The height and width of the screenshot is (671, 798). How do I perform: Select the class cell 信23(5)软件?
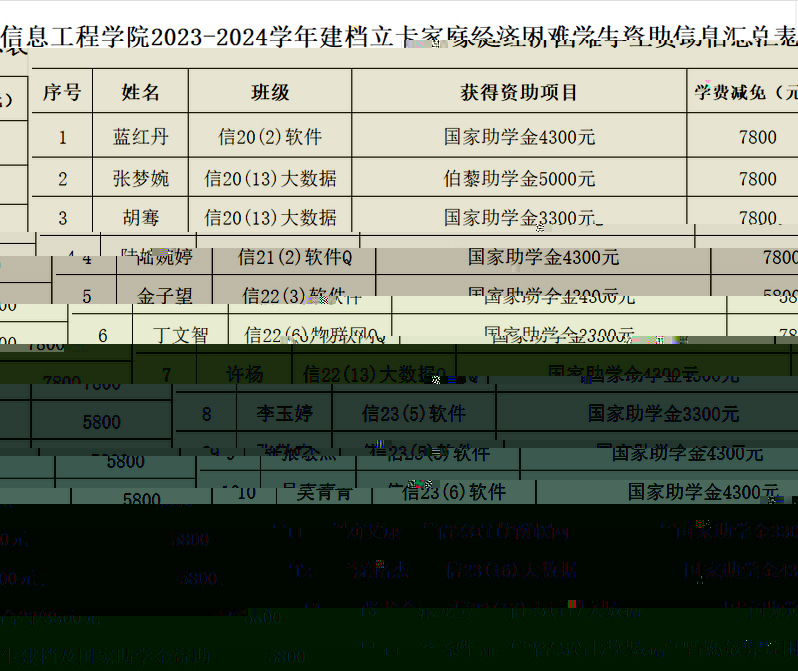pyautogui.click(x=414, y=413)
